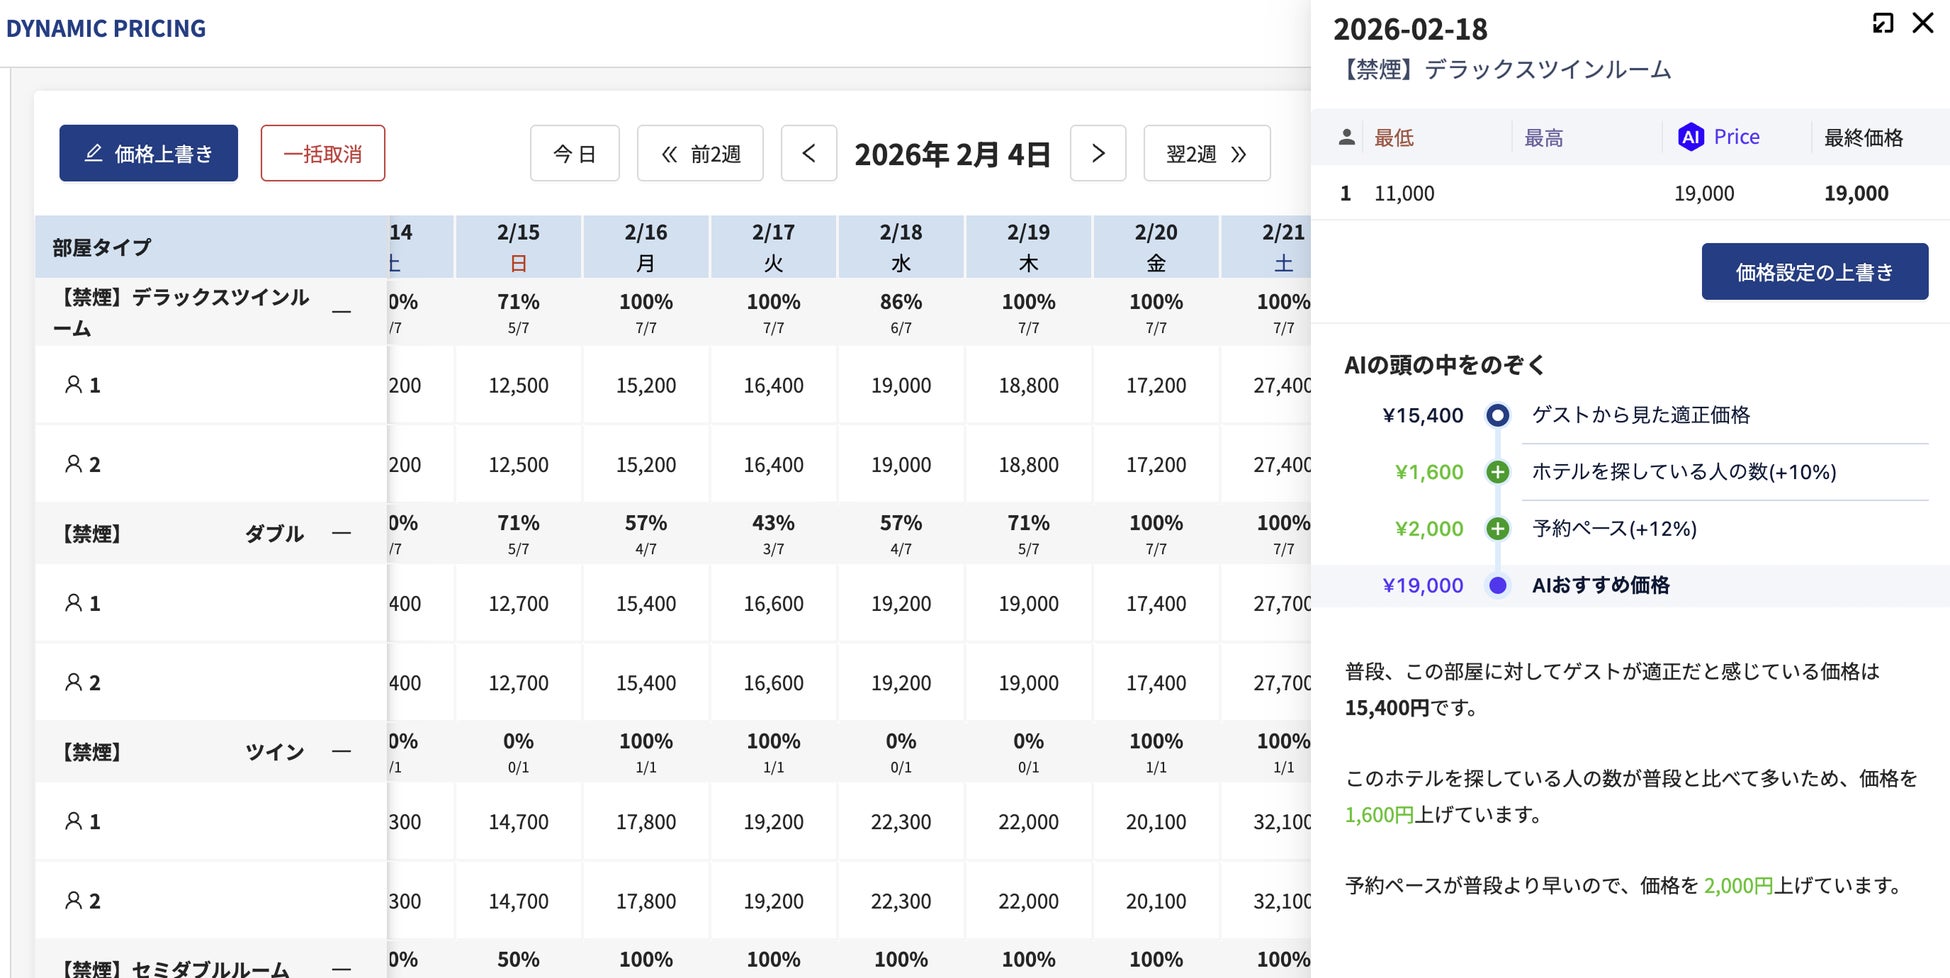Click デラックスツイン 1-guest price 18,800 on 2/19
Image resolution: width=1950 pixels, height=978 pixels.
[x=1028, y=385]
